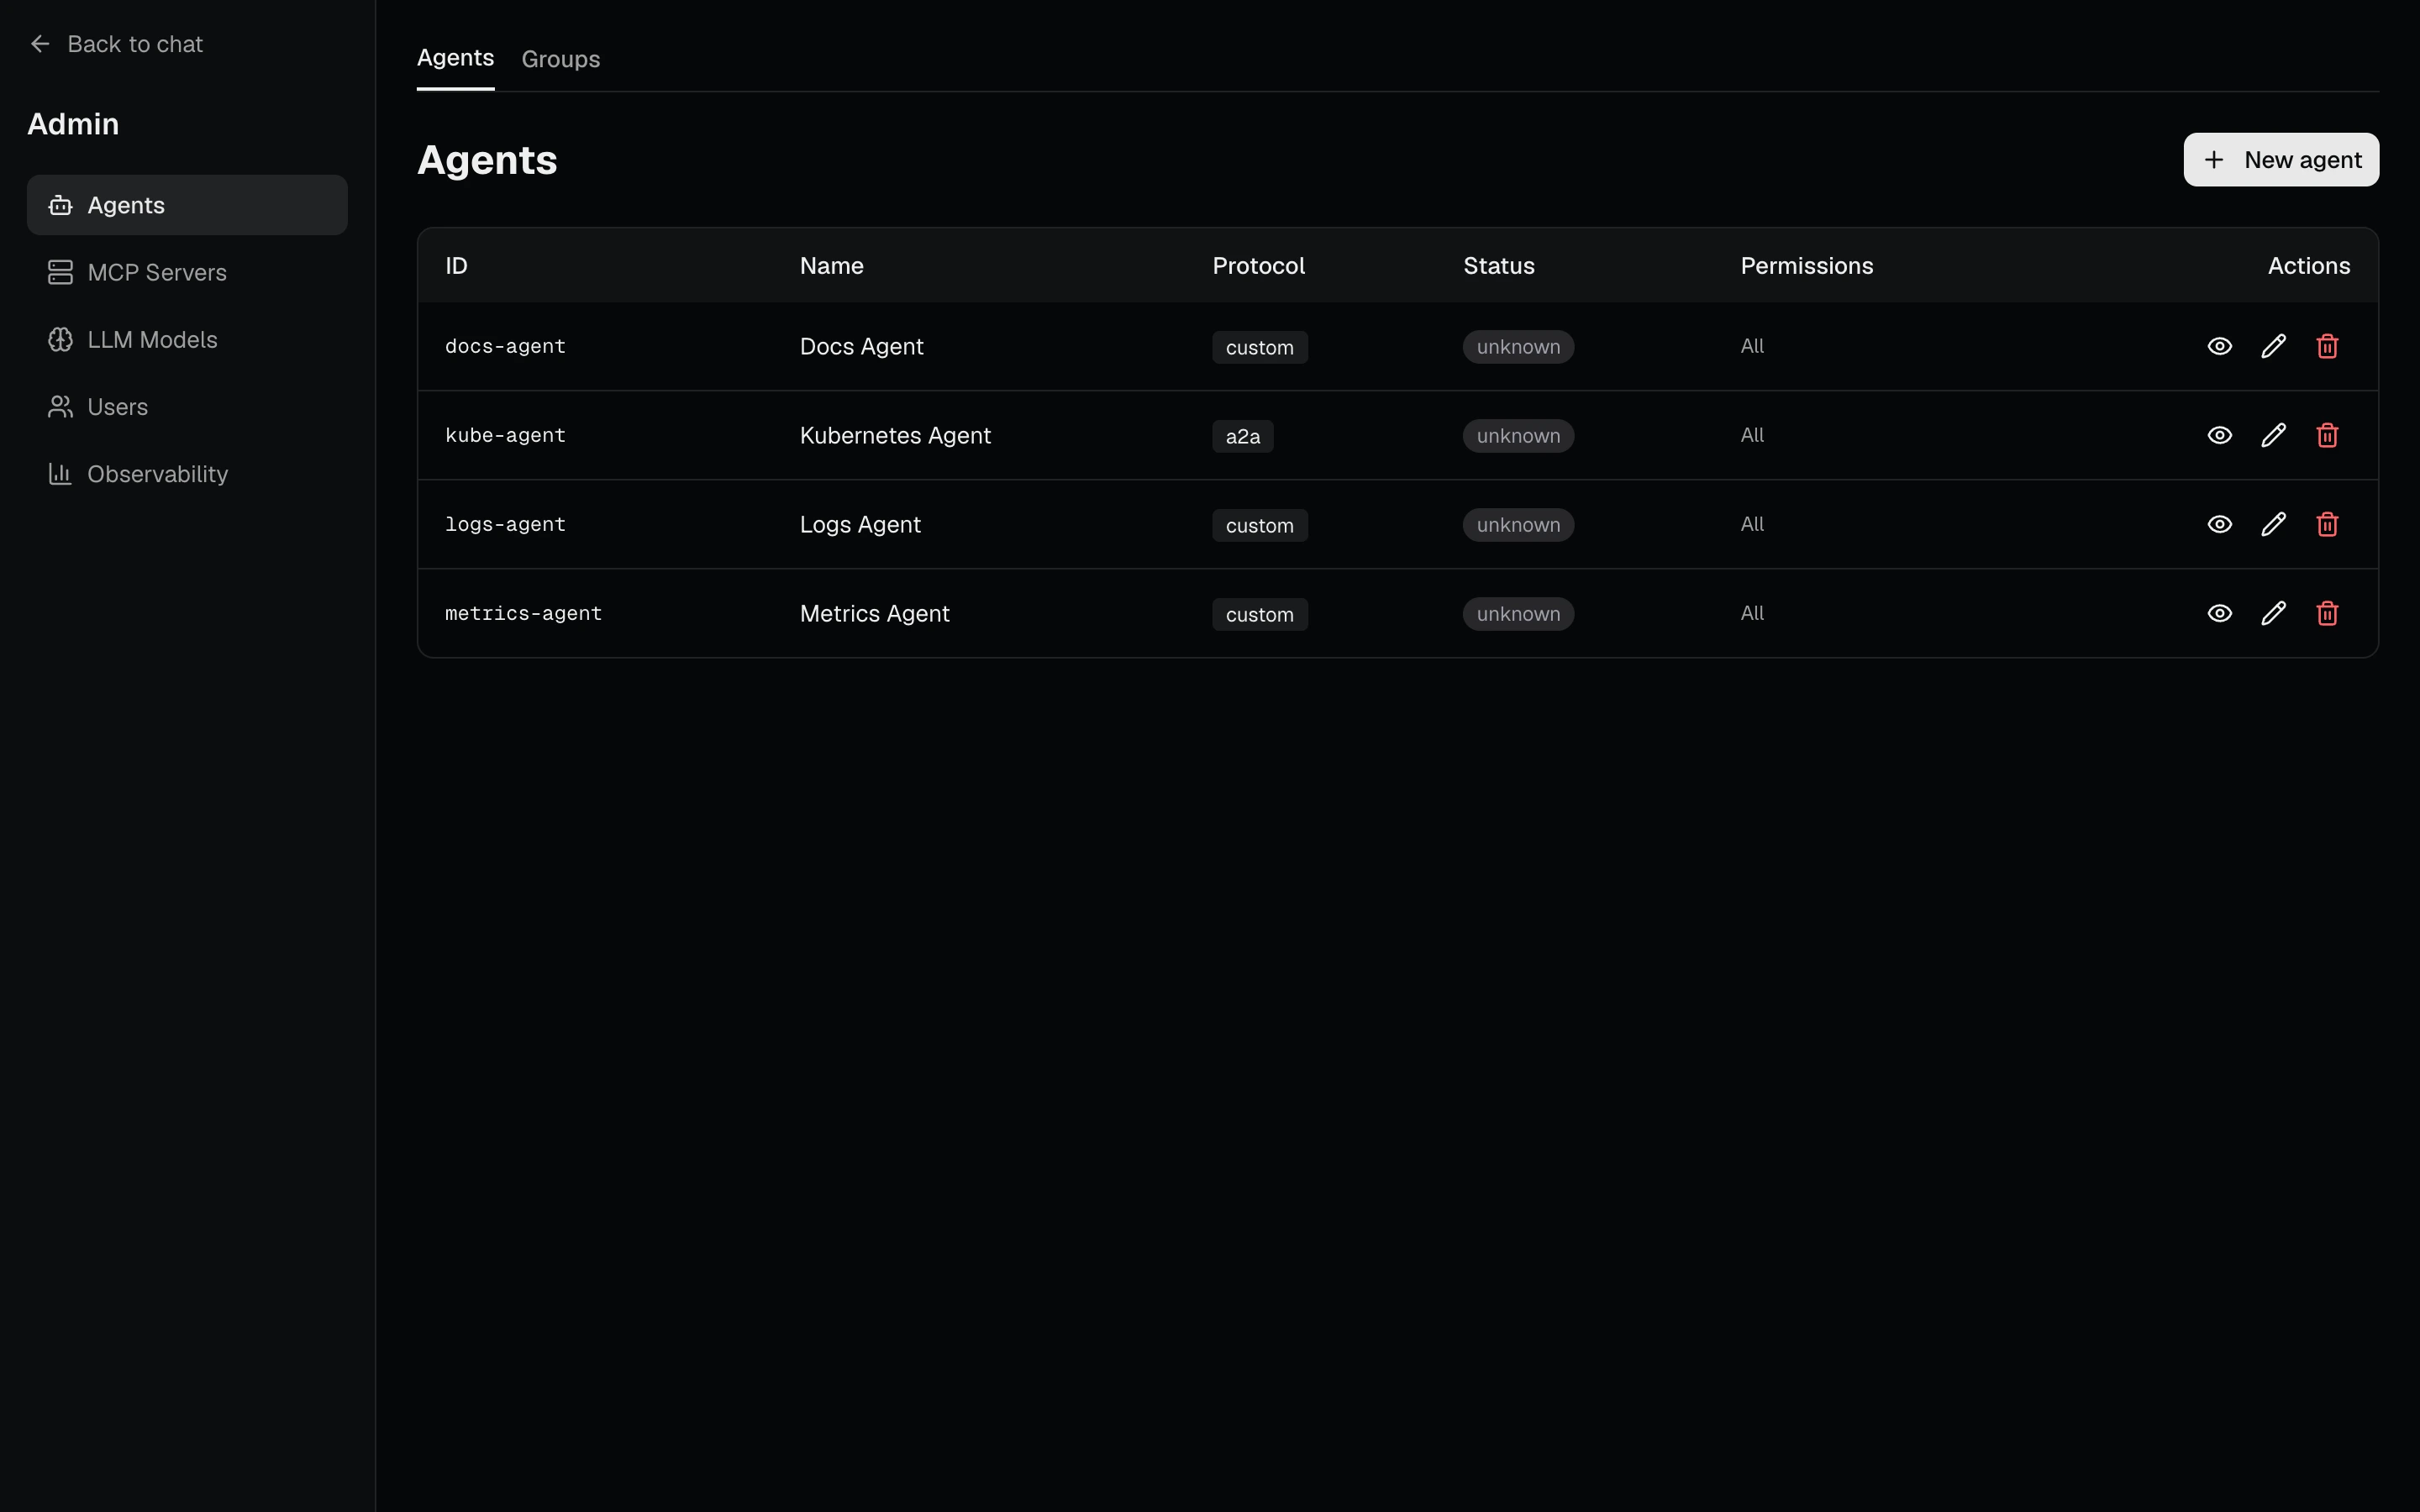This screenshot has width=2420, height=1512.
Task: Edit docs-agent with pencil icon
Action: [2273, 346]
